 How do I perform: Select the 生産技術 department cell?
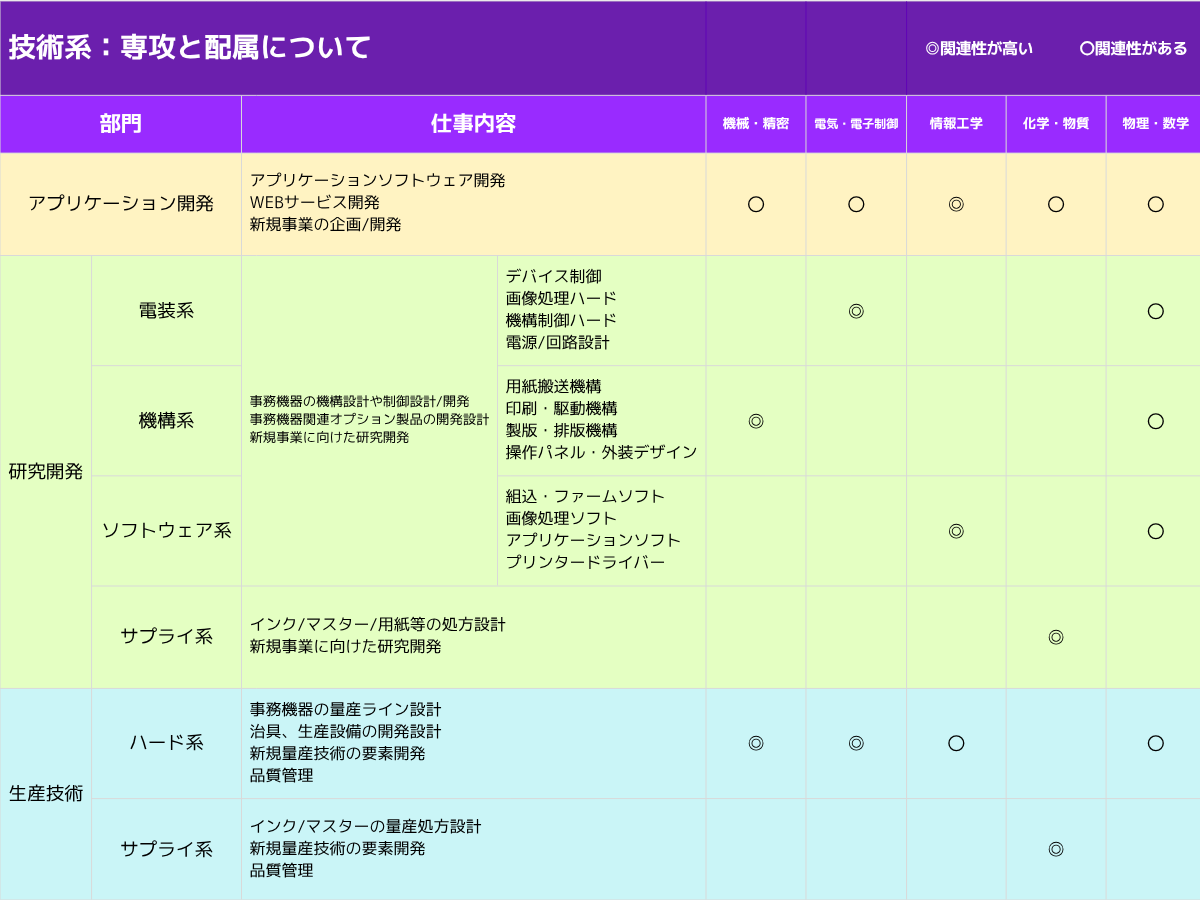tap(46, 794)
